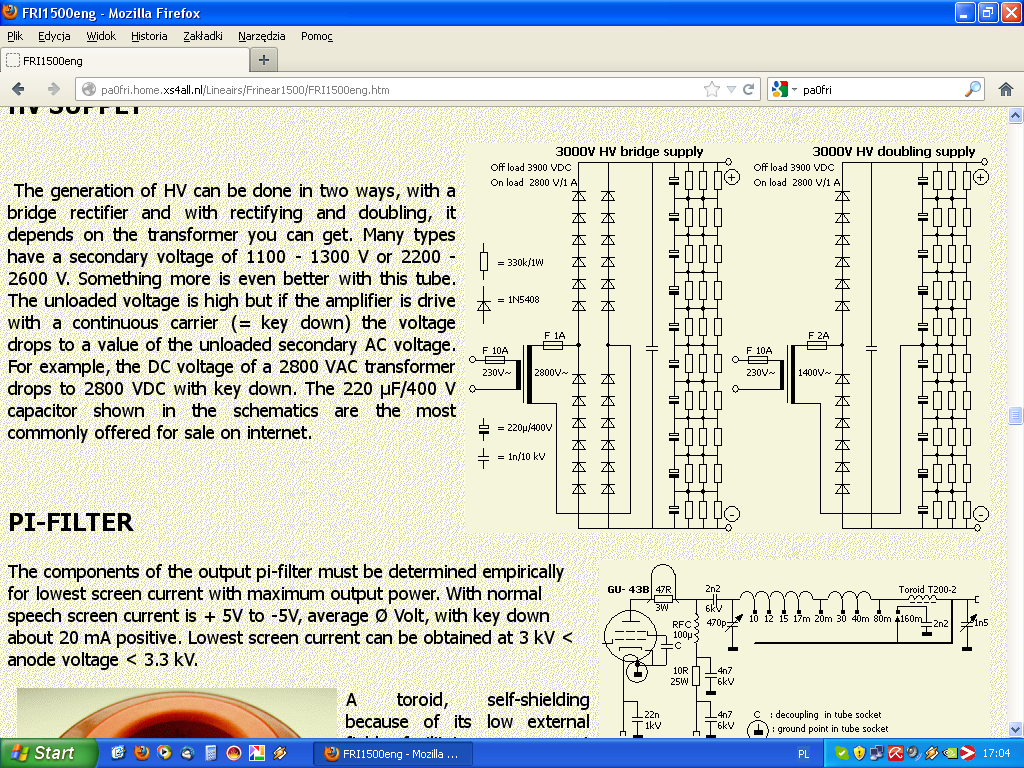Viewport: 1024px width, 768px height.
Task: Reload the current page
Action: (x=748, y=89)
